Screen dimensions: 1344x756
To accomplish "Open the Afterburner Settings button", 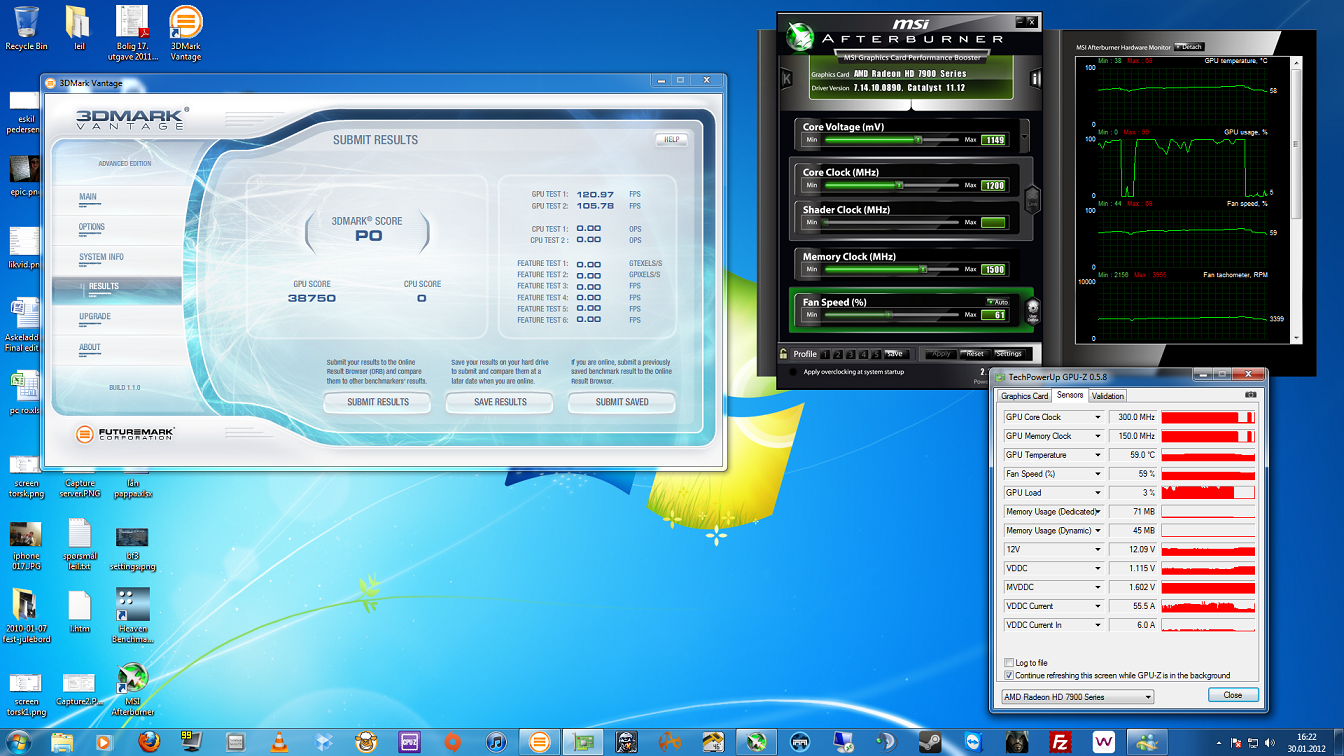I will 1009,354.
